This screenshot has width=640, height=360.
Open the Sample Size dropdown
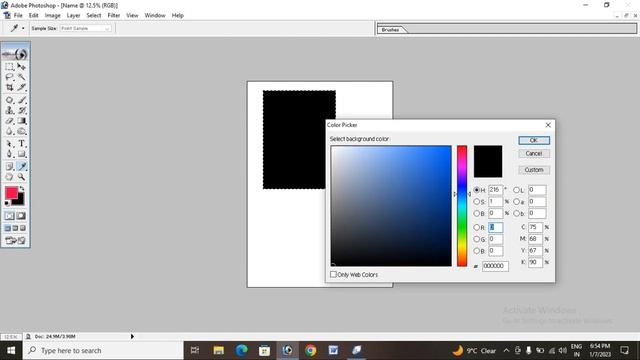coord(85,28)
